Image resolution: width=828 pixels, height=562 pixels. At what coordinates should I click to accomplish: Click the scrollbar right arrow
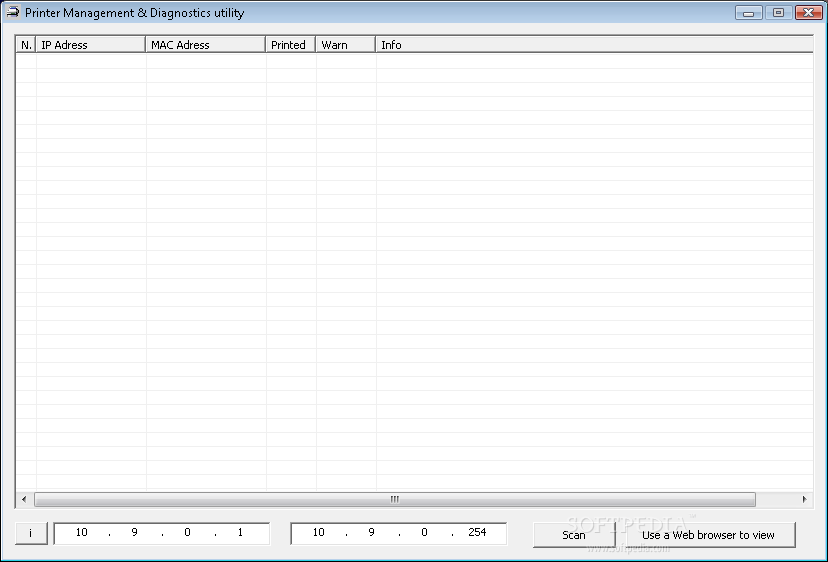click(x=804, y=499)
